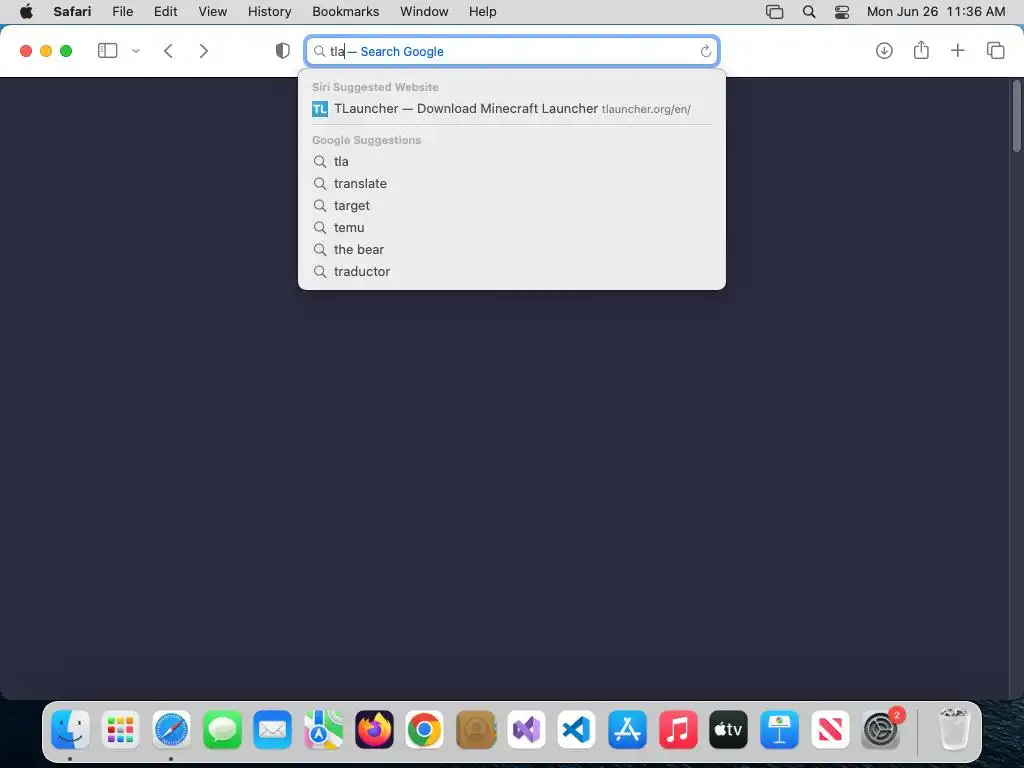Viewport: 1024px width, 768px height.
Task: Click inside the Safari address bar
Action: 512,51
